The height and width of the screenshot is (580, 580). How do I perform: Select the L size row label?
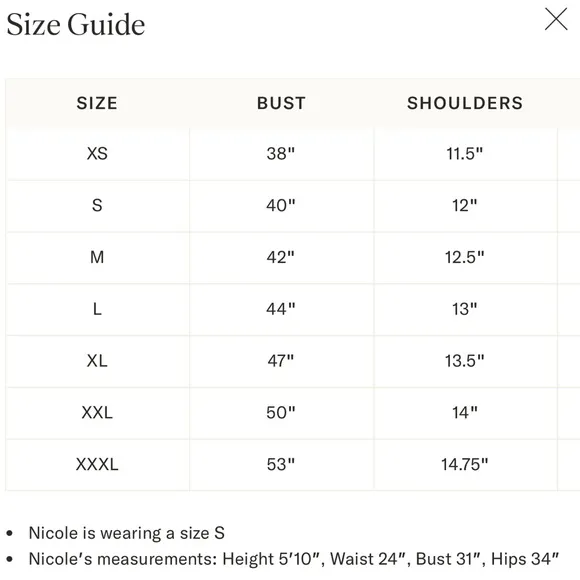coord(97,309)
